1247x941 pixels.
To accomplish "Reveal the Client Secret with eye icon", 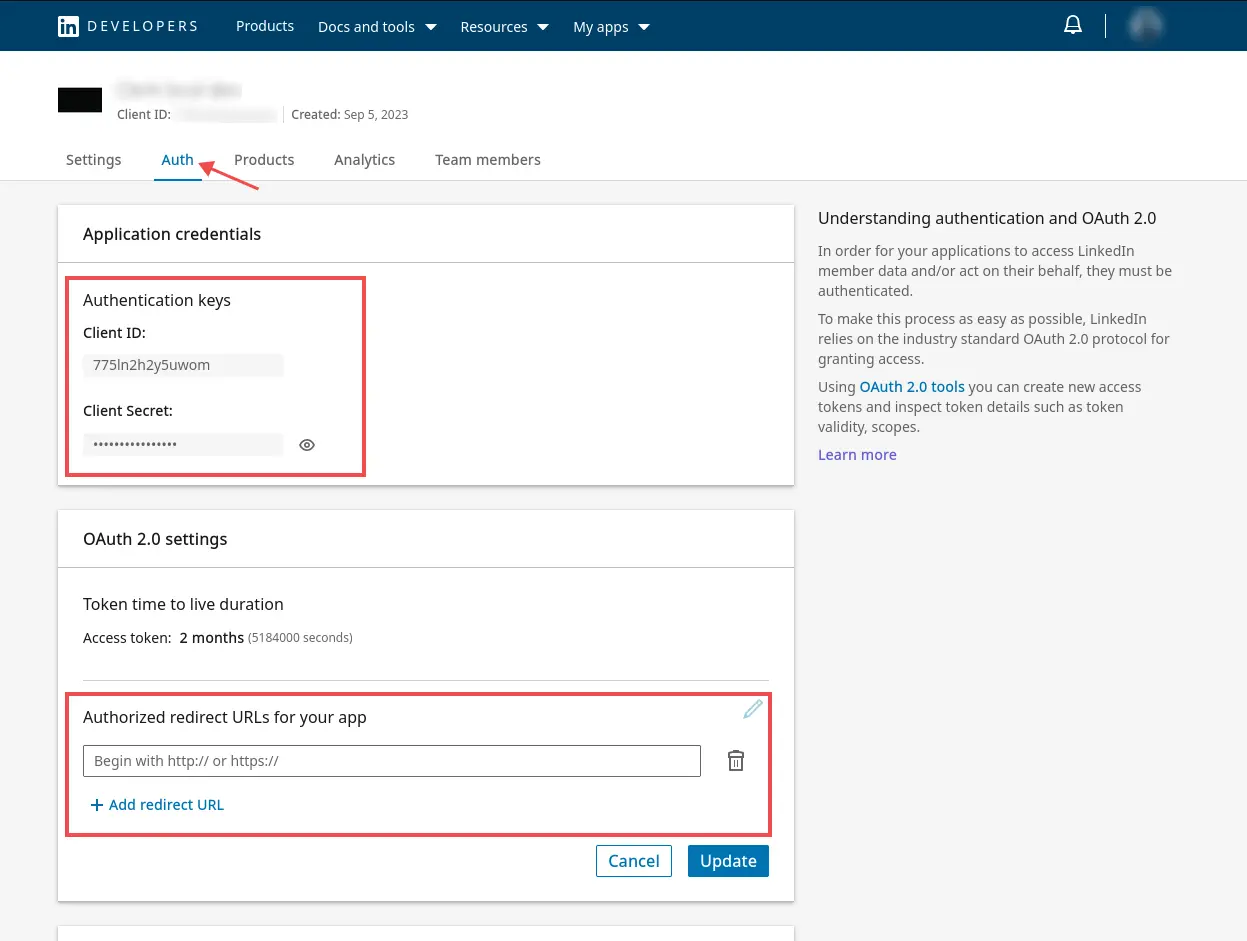I will pyautogui.click(x=307, y=445).
